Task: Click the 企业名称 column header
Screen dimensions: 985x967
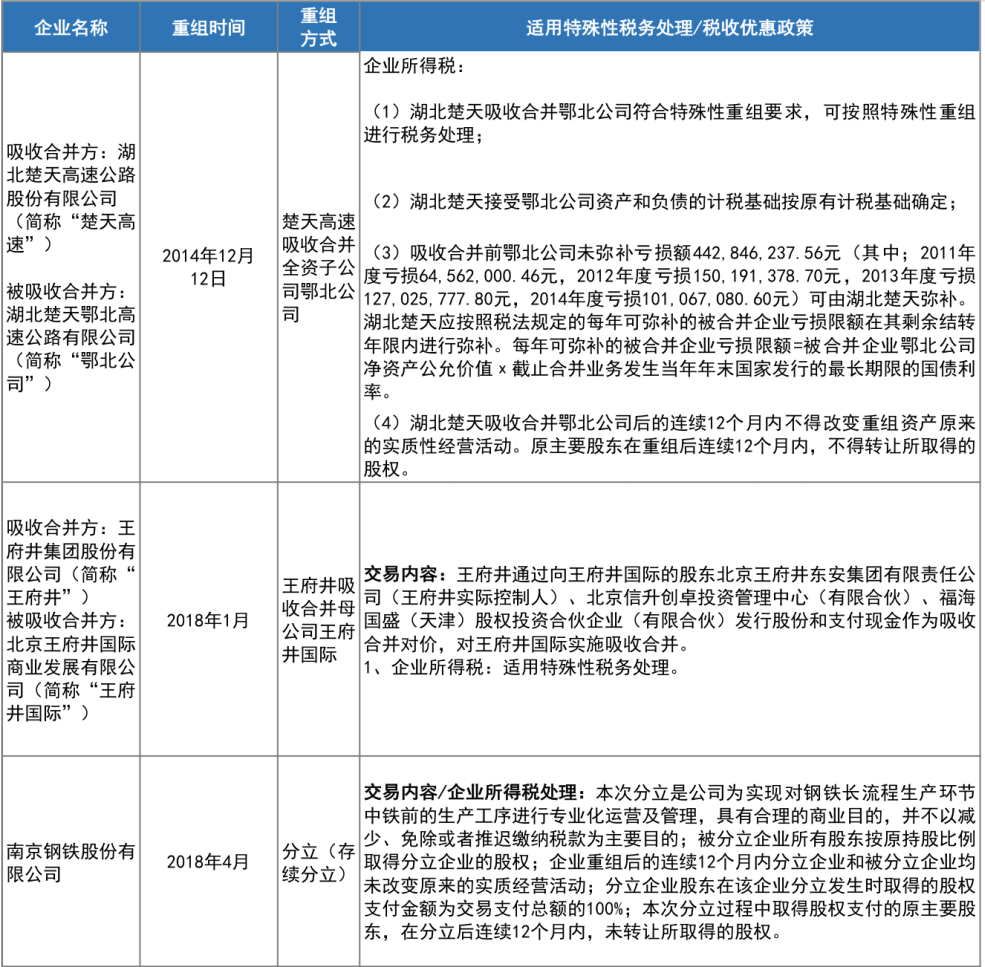Action: pos(70,28)
